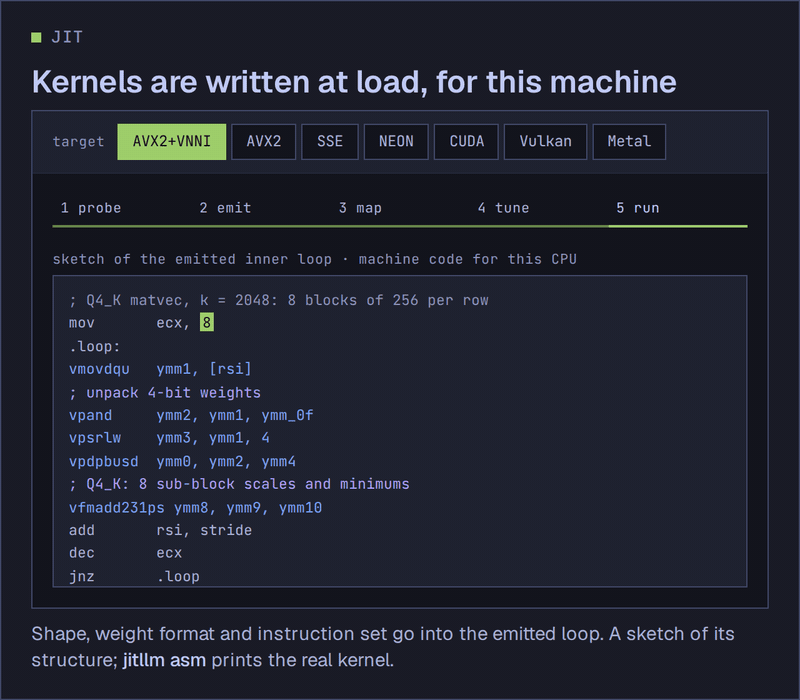Click the 'Kernels are written at load' heading
The image size is (800, 700).
point(354,82)
